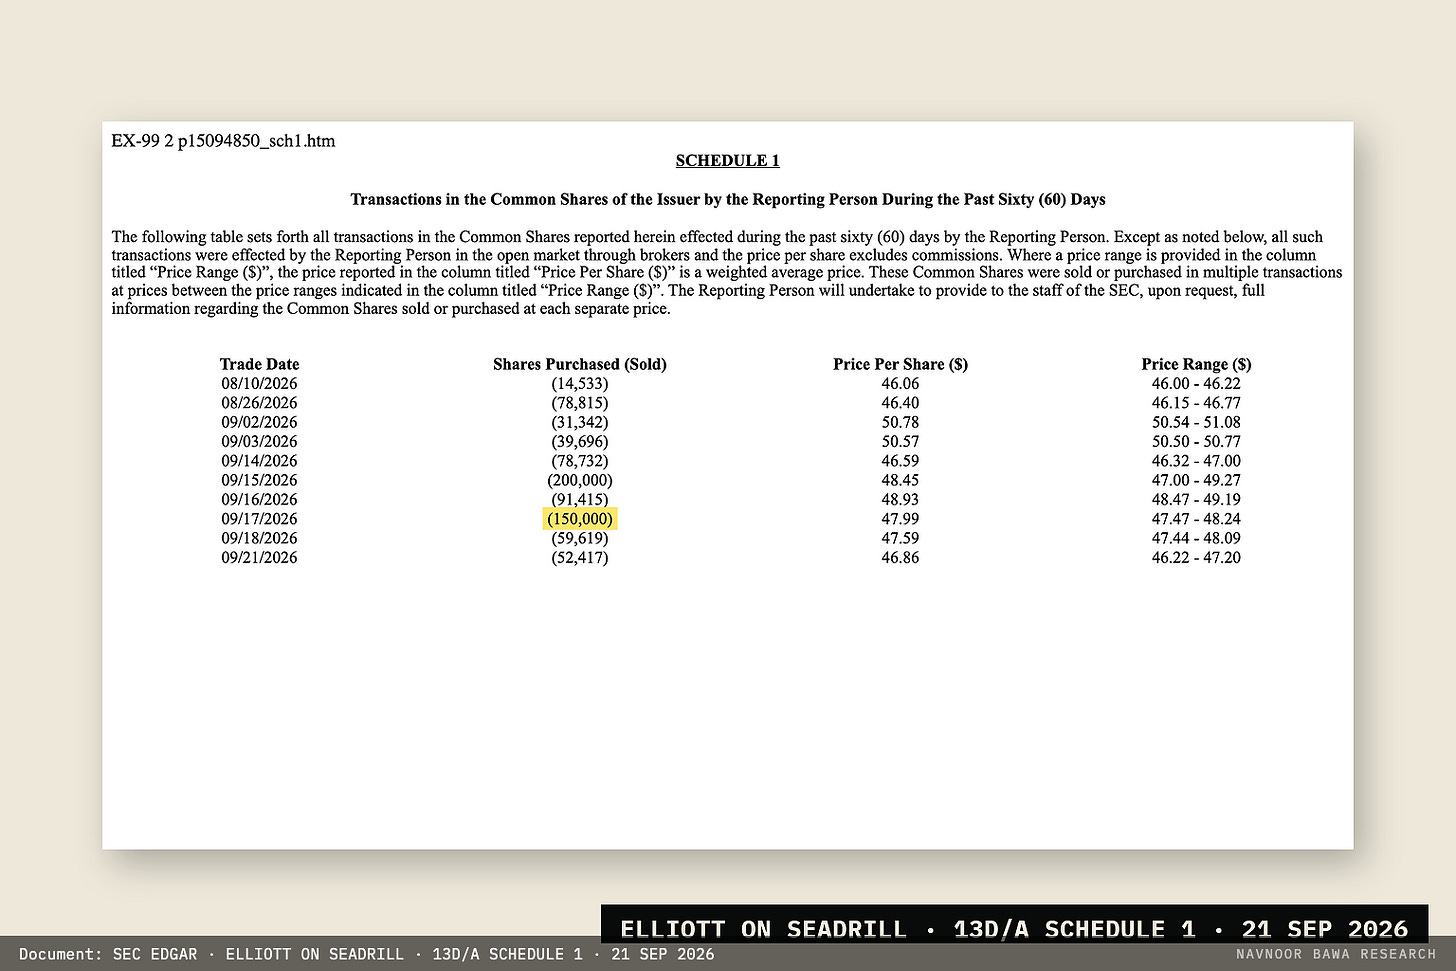
Task: Select the price per share 46.06
Action: [x=900, y=384]
